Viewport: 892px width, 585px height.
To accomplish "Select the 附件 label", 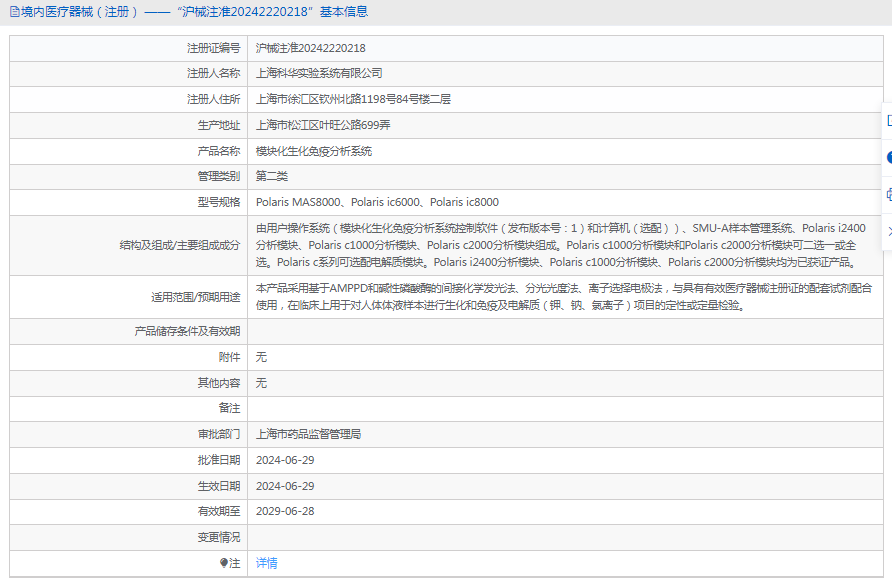I will tap(229, 357).
